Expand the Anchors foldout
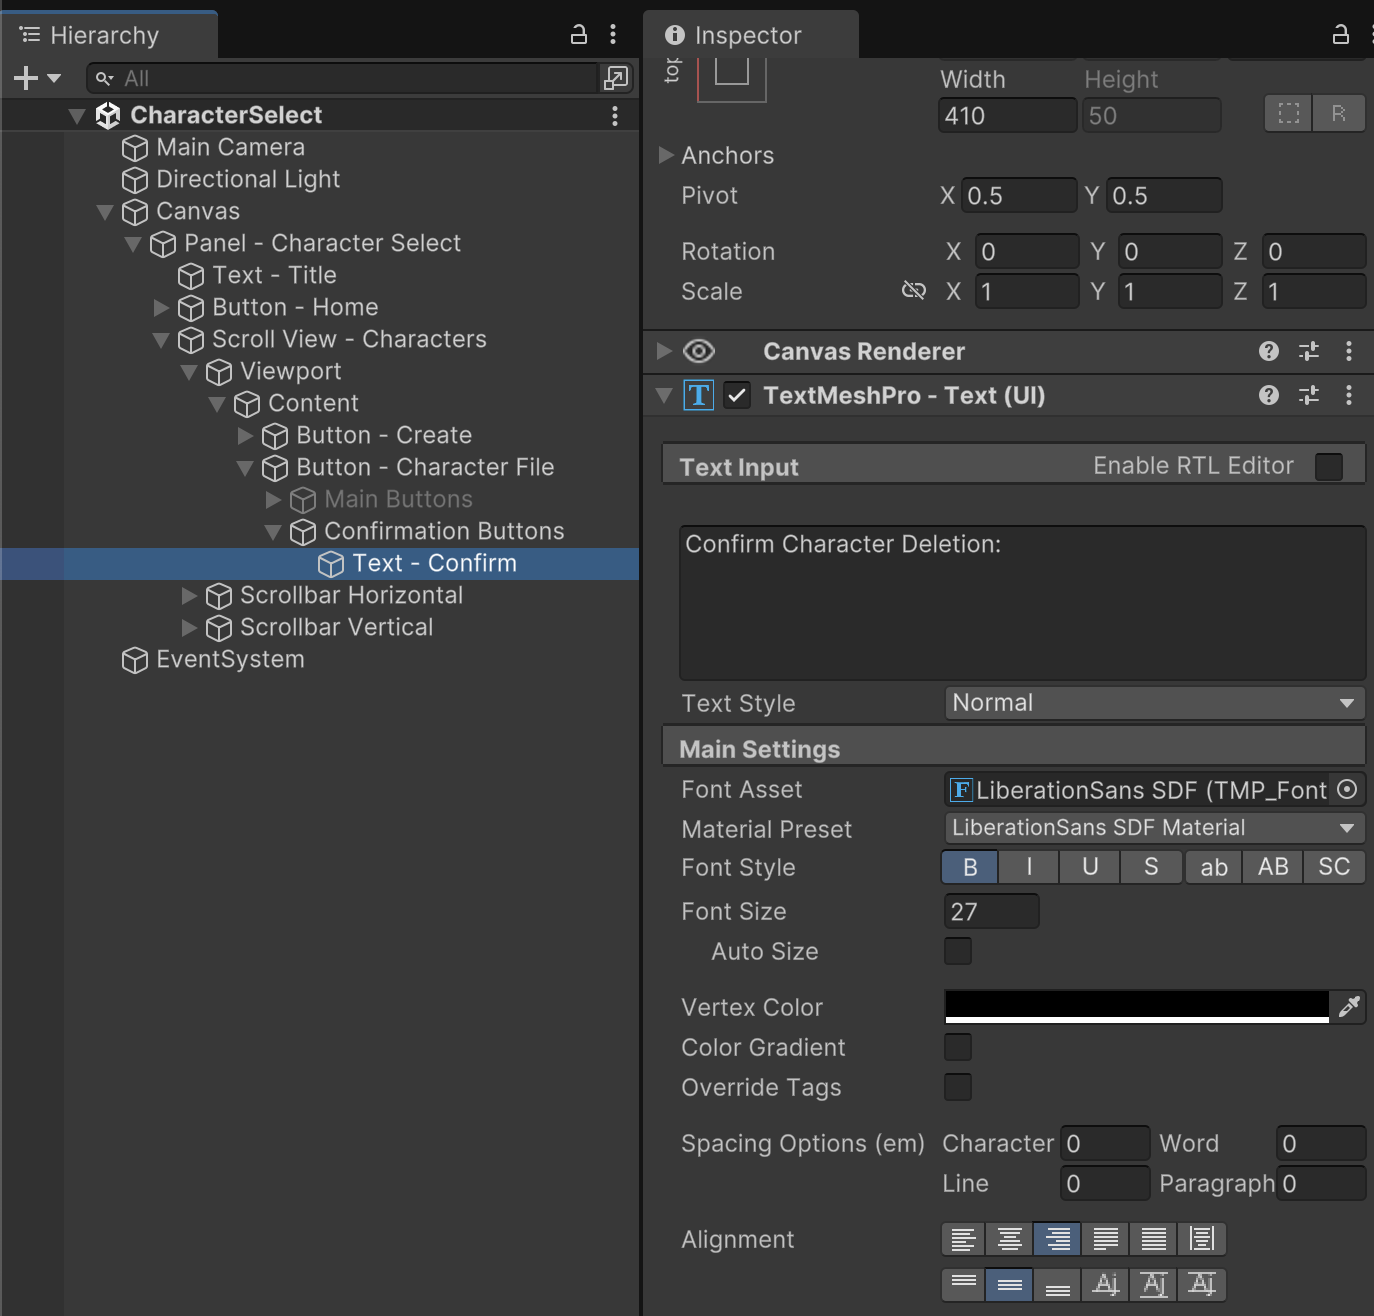 click(x=666, y=155)
